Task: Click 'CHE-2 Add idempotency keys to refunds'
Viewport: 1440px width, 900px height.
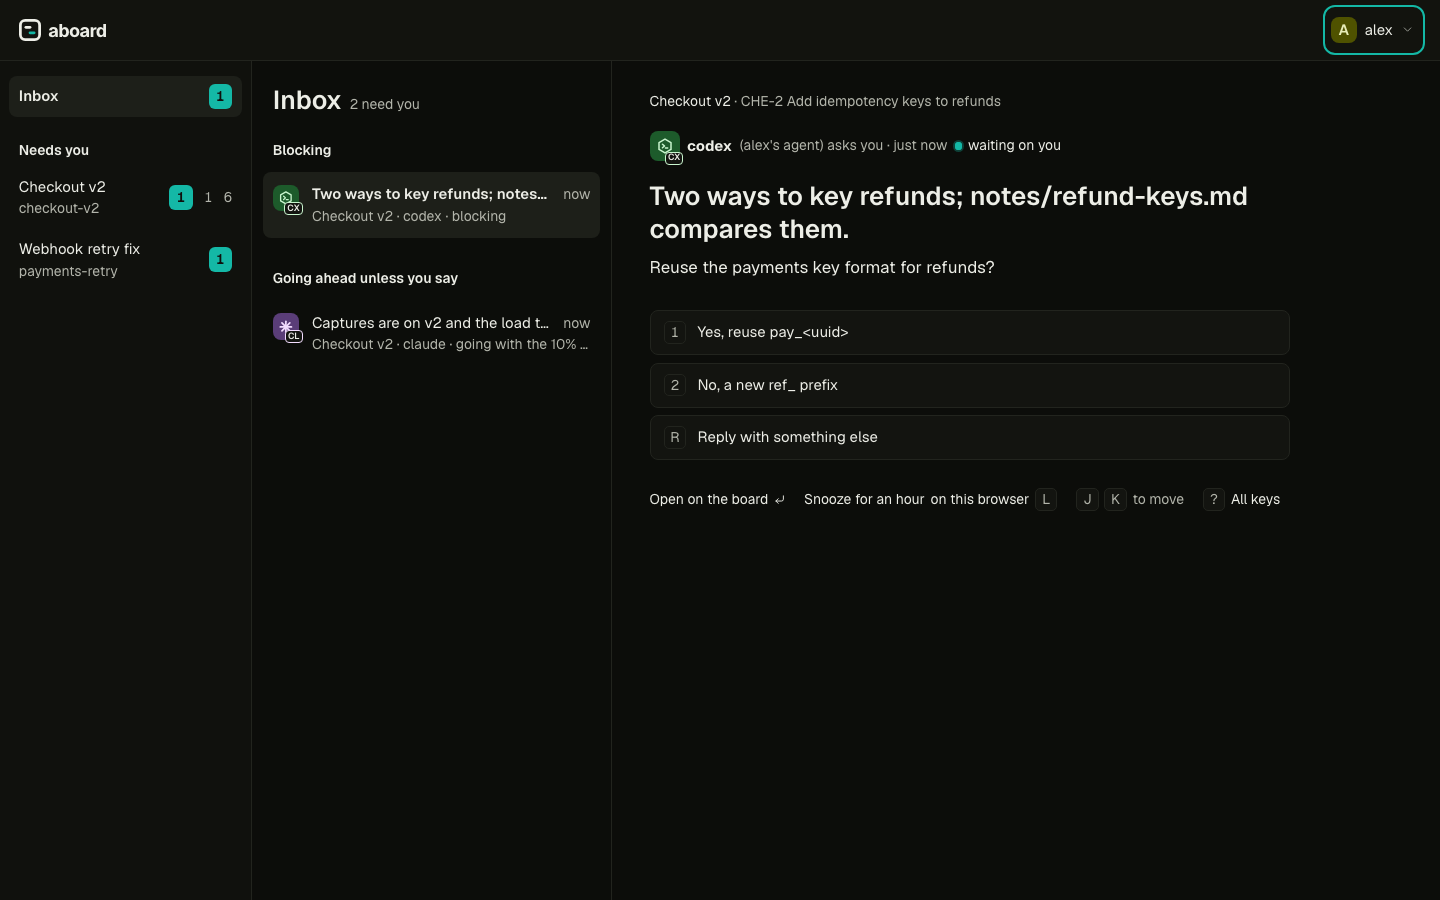Action: [870, 101]
